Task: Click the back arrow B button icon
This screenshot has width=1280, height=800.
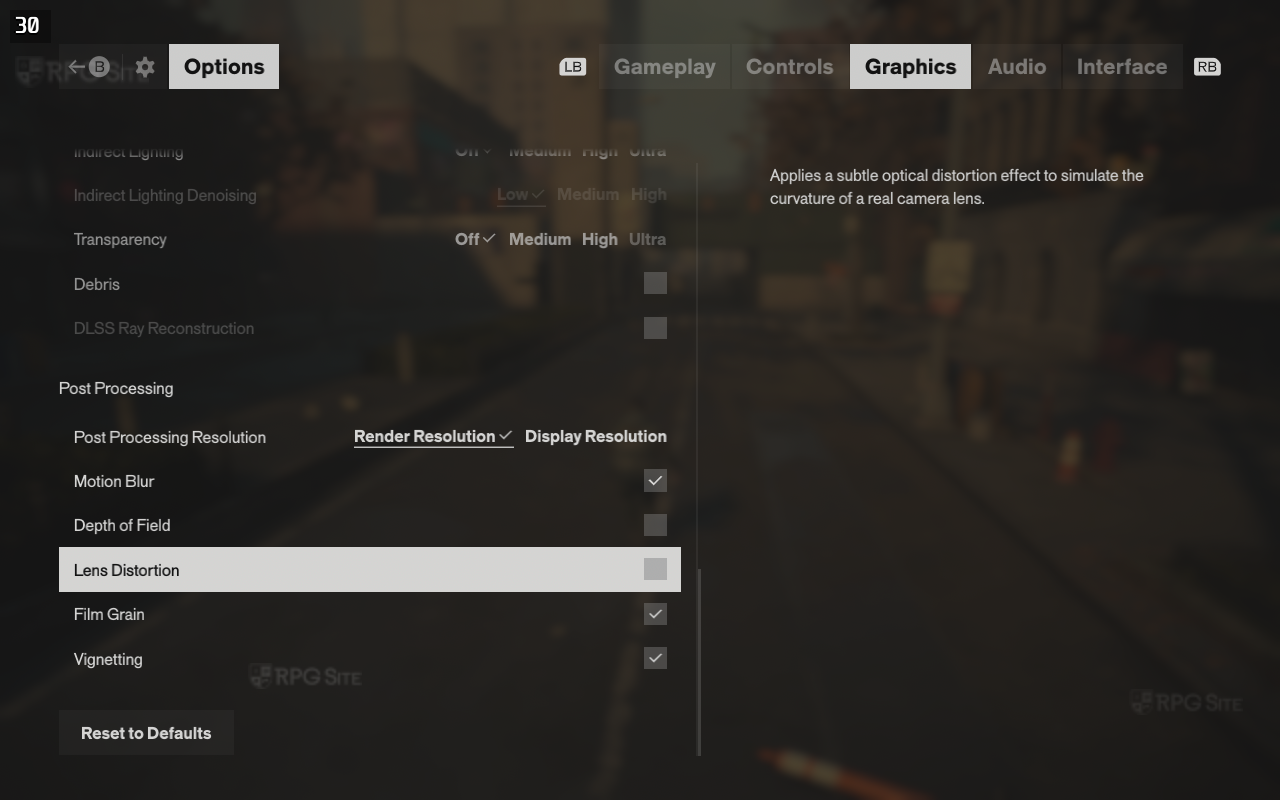Action: click(x=88, y=67)
